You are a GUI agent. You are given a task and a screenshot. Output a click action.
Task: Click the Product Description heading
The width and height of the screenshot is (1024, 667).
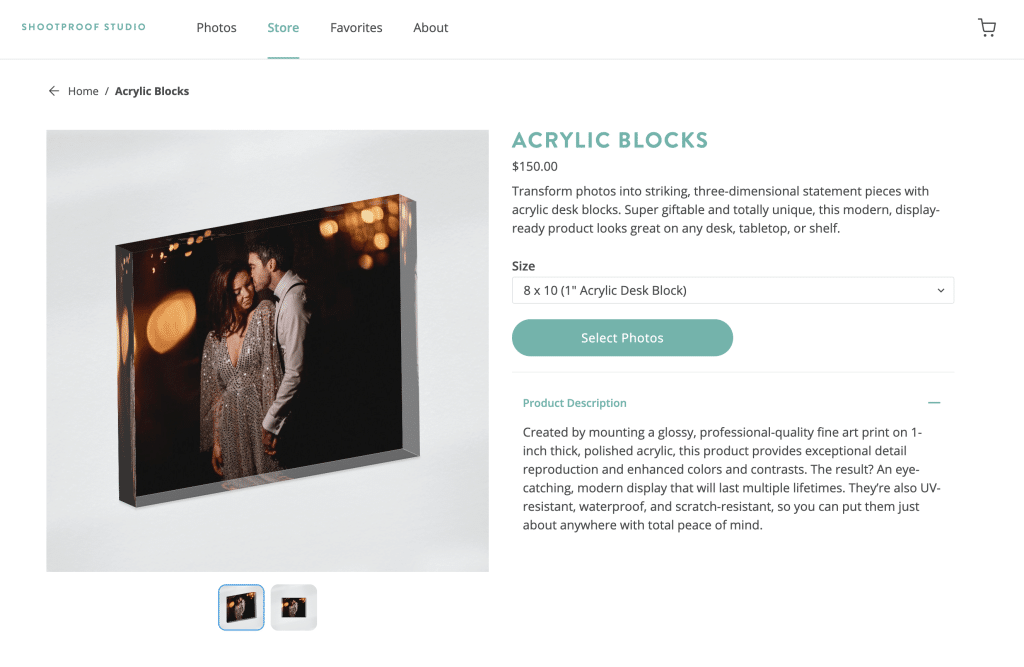coord(575,403)
